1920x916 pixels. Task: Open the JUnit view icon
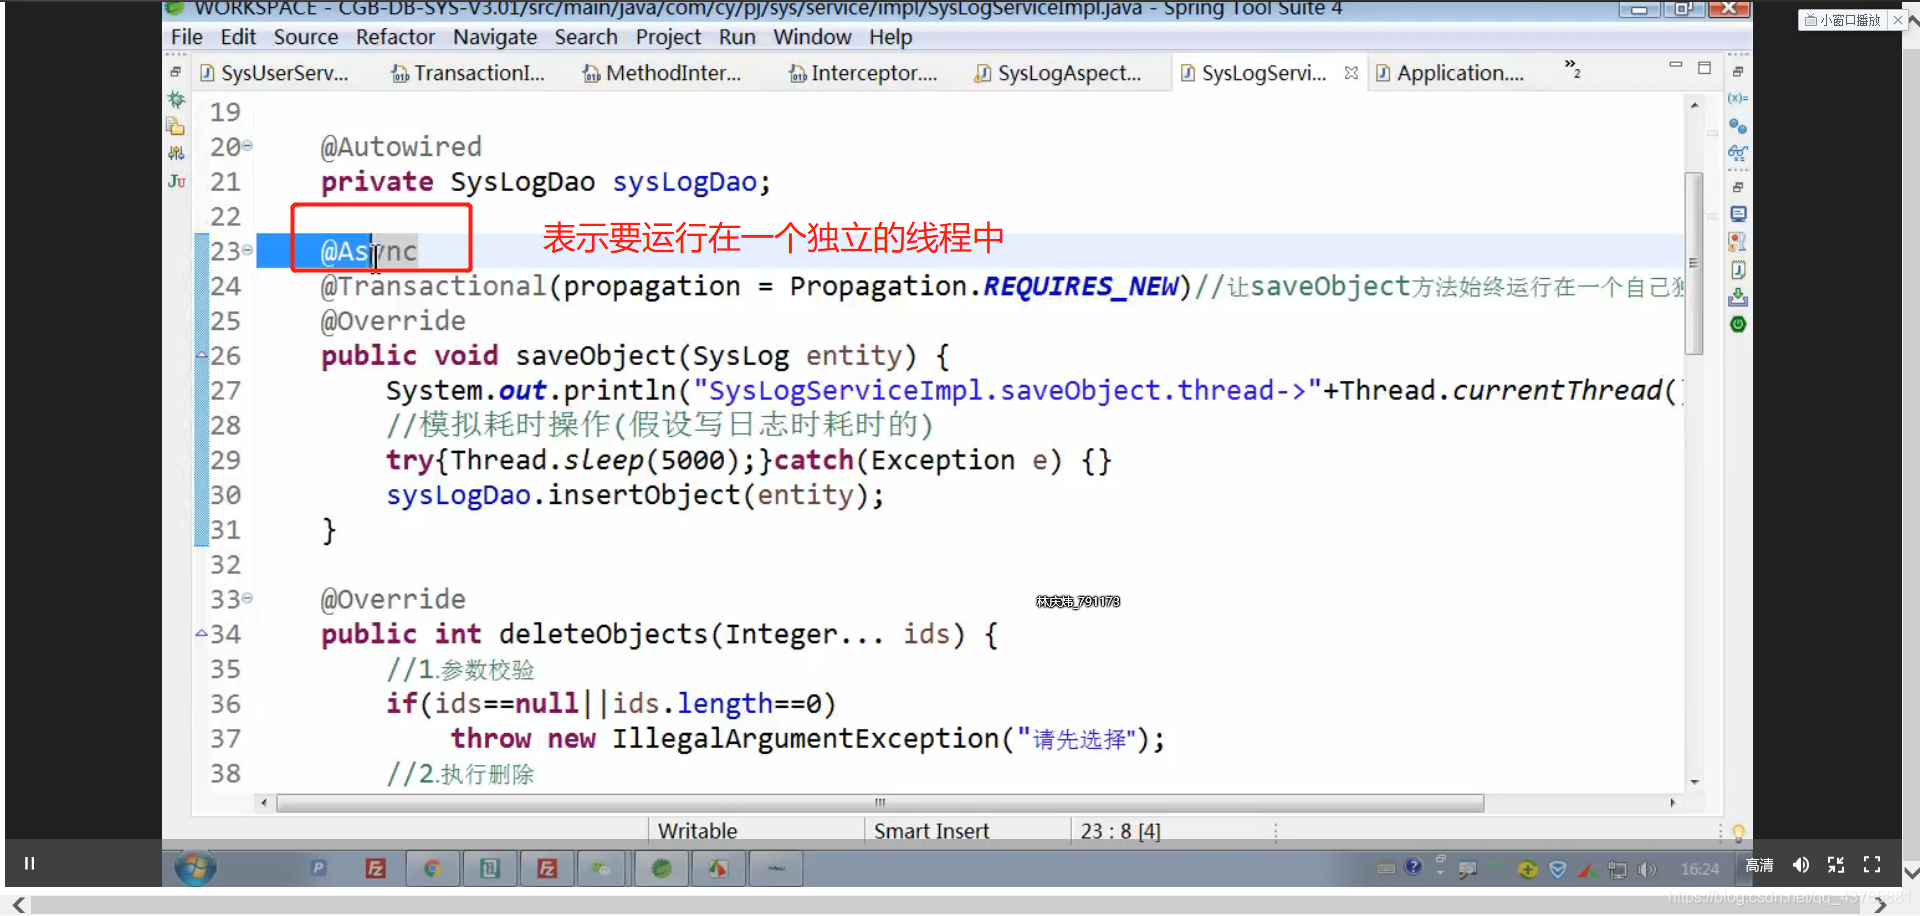(x=176, y=181)
